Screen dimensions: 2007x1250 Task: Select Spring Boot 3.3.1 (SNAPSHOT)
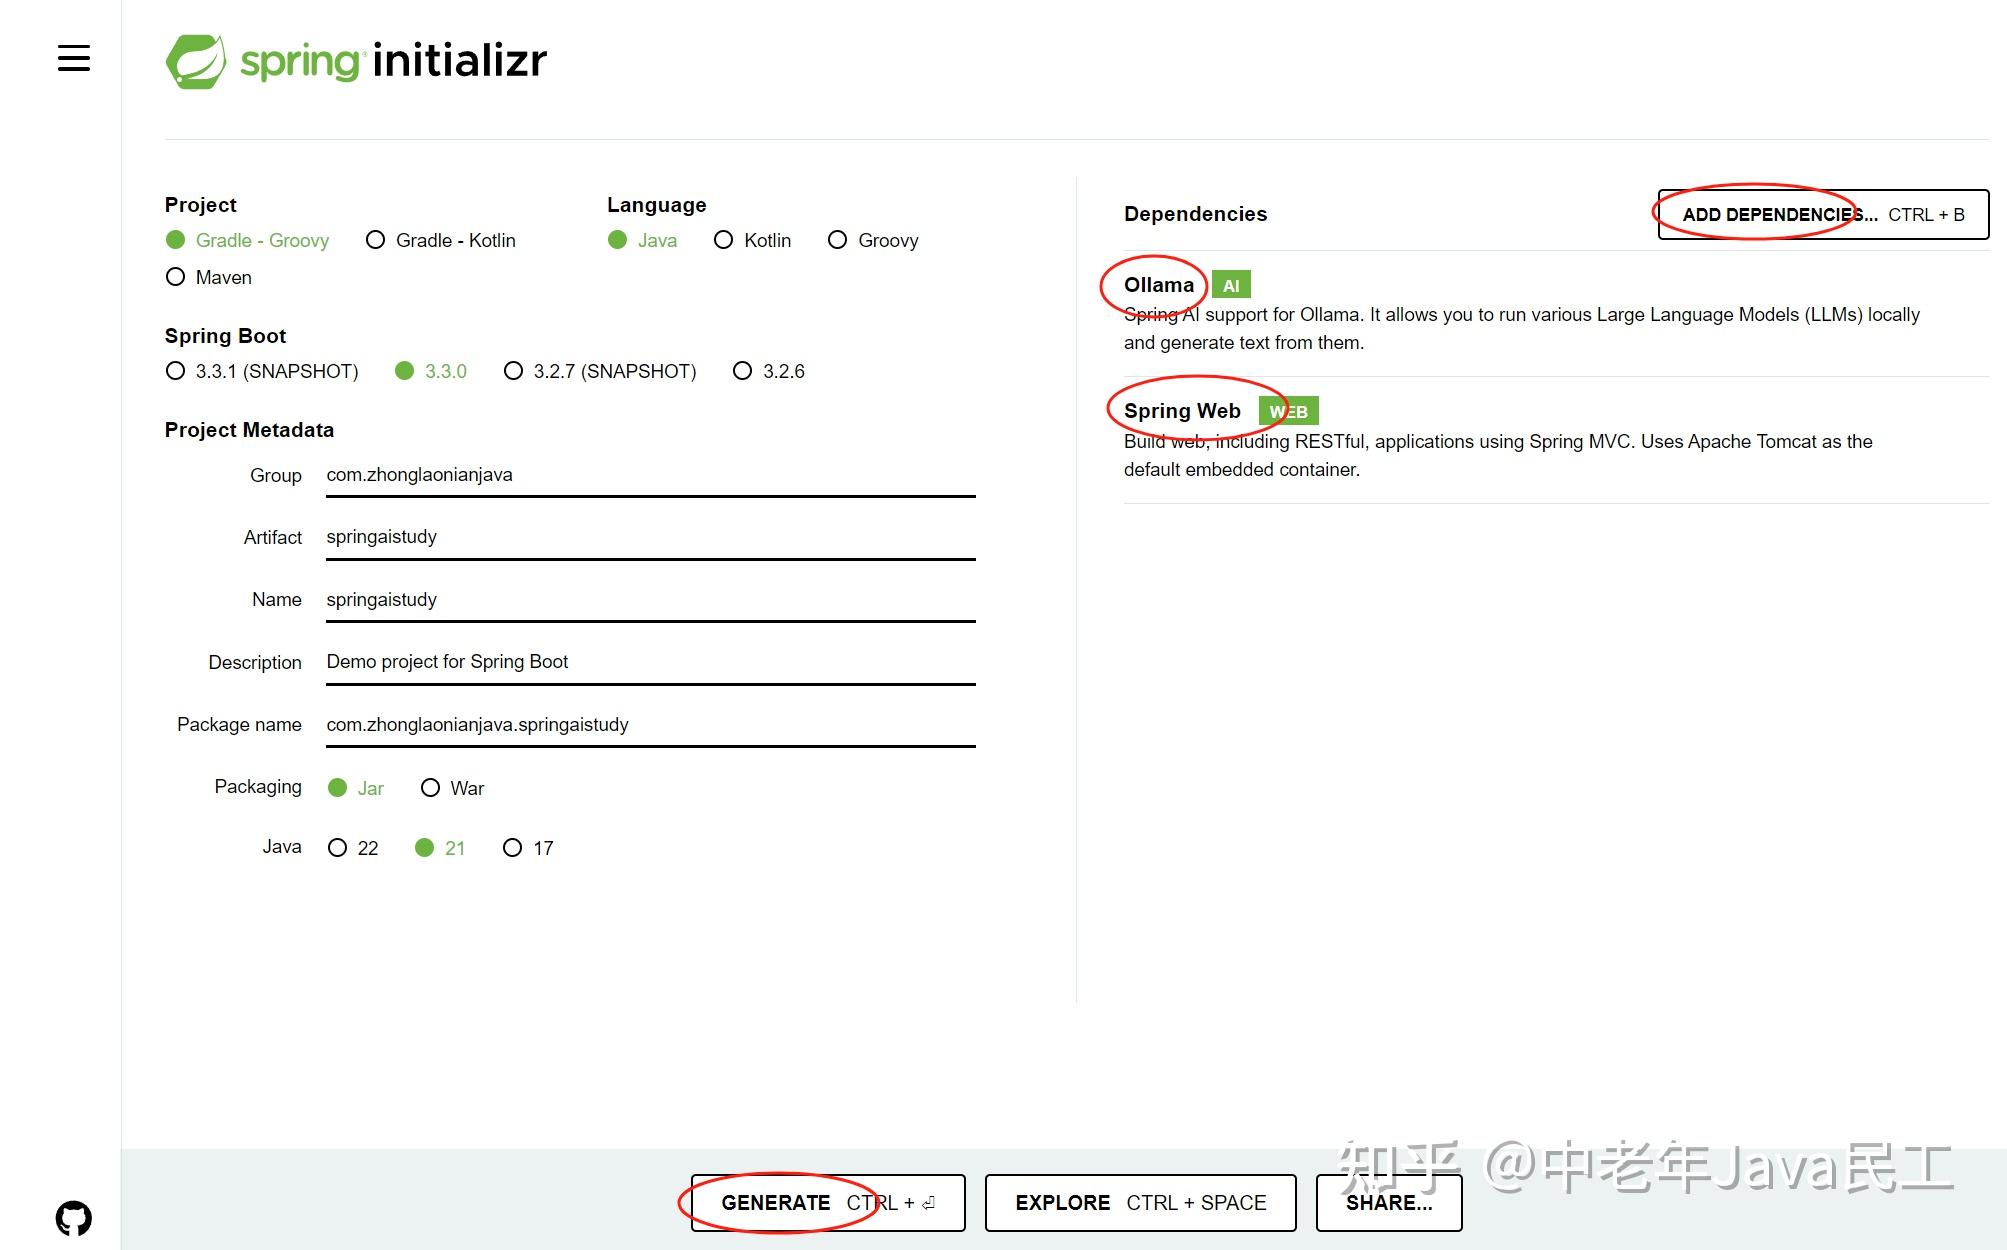click(x=176, y=371)
